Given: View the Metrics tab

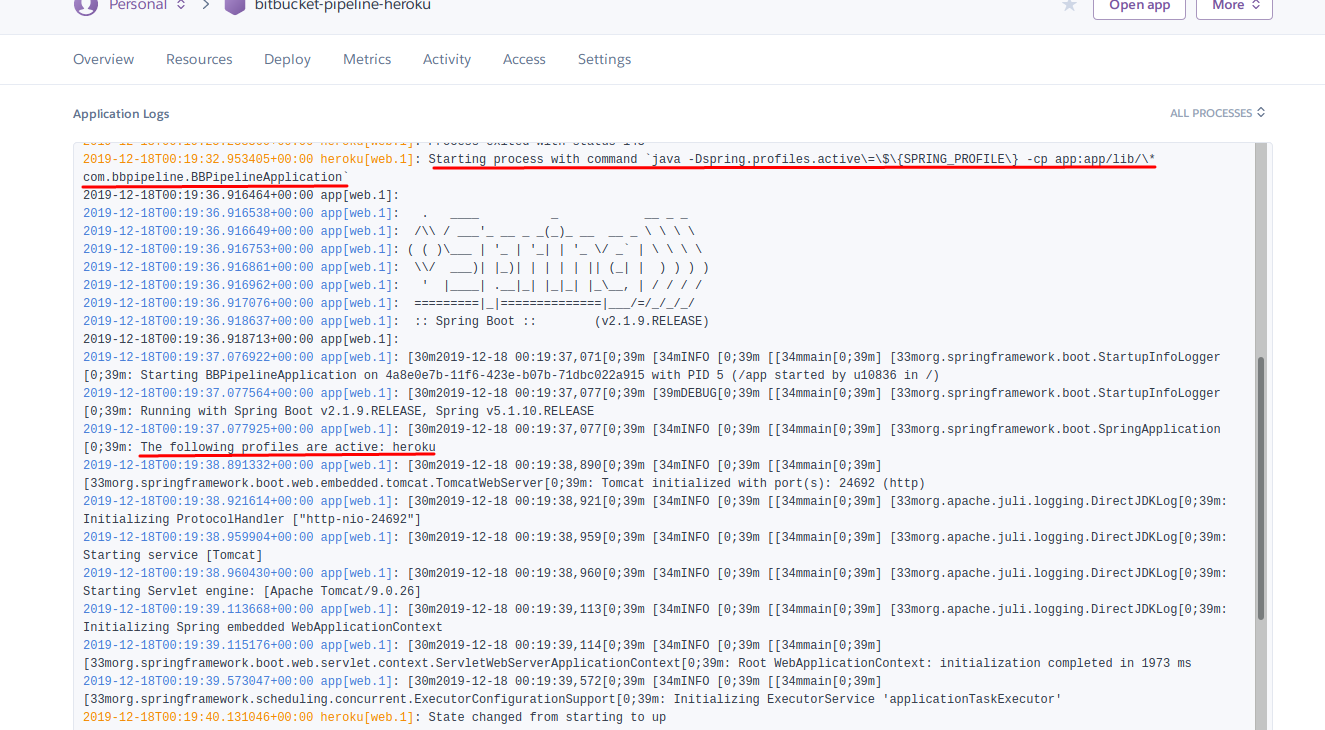Looking at the screenshot, I should point(366,59).
